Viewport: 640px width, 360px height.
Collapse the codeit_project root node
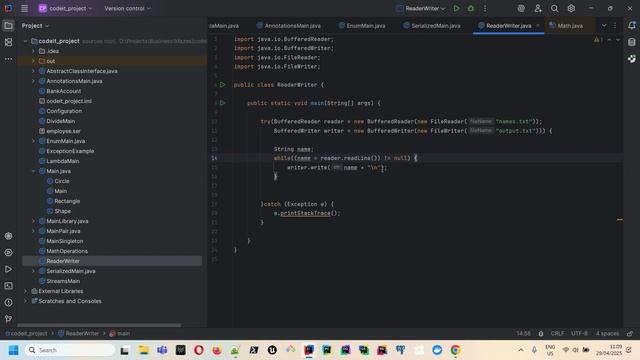pos(25,41)
